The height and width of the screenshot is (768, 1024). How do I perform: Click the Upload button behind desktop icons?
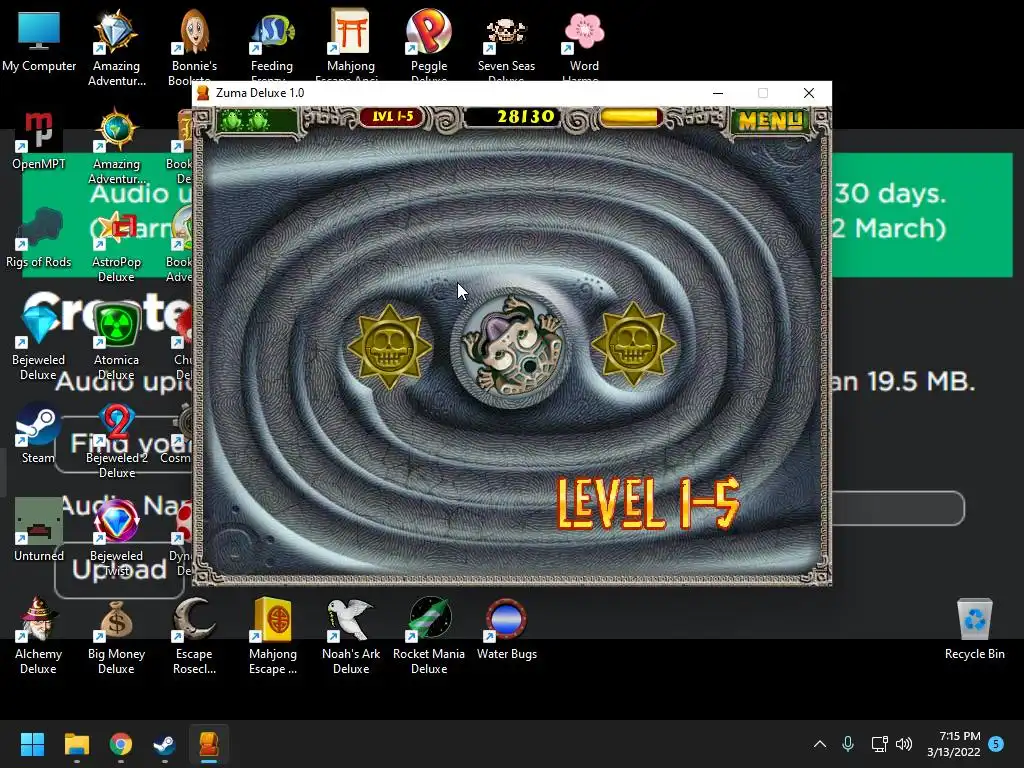click(x=119, y=569)
